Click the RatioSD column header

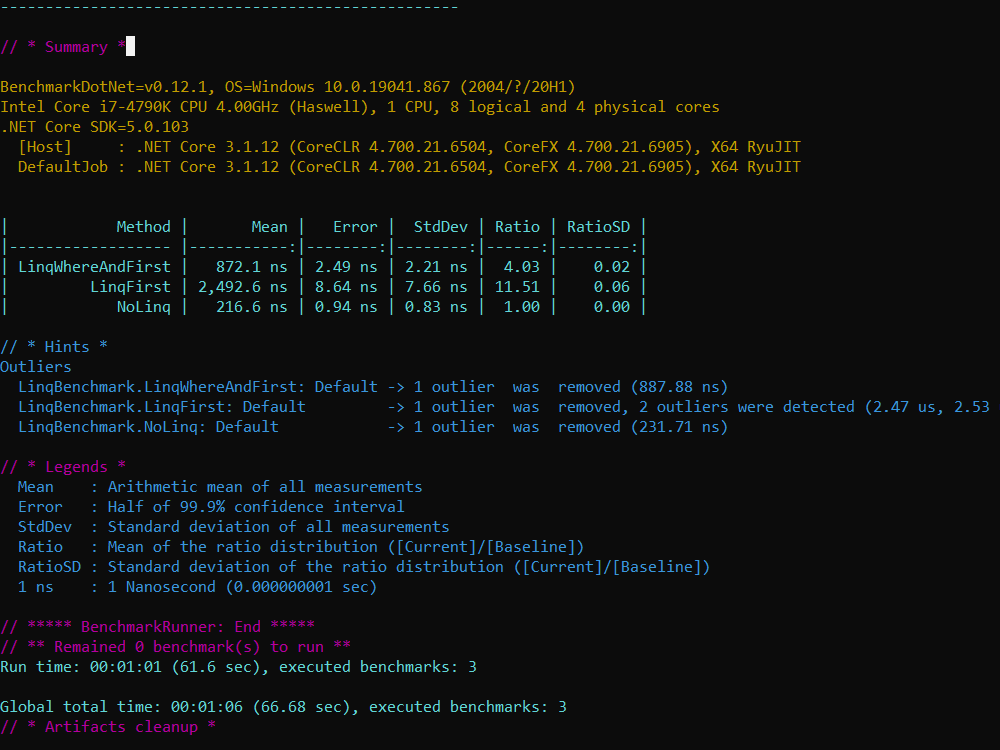(x=599, y=227)
